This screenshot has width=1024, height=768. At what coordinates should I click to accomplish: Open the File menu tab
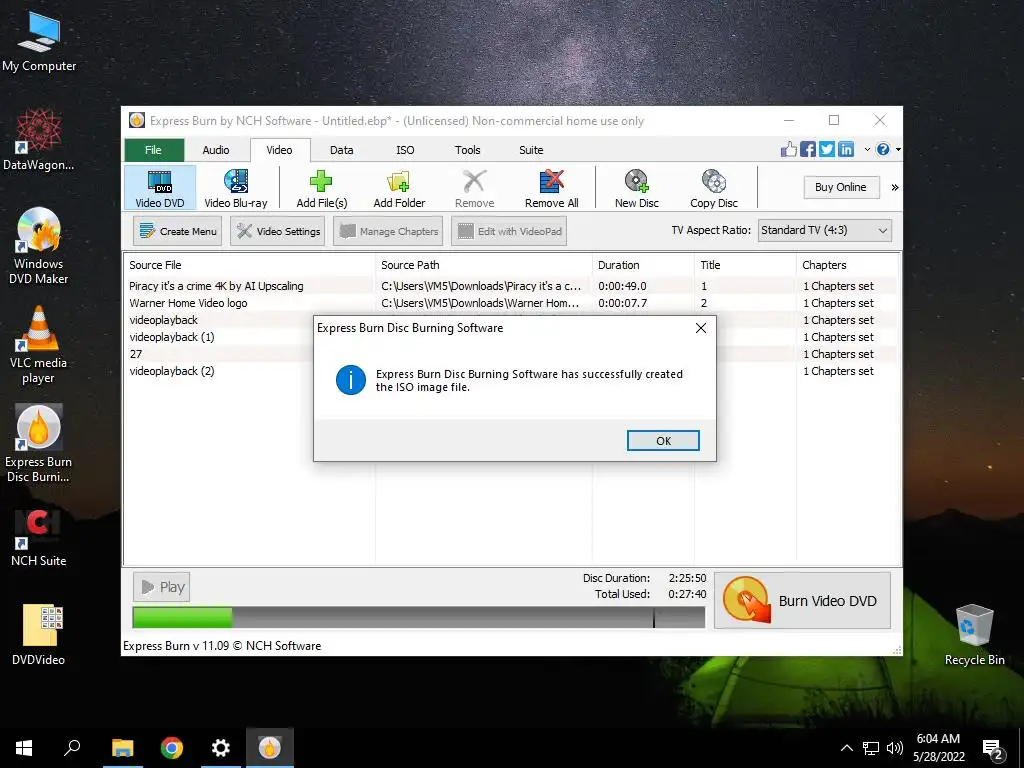(x=153, y=150)
